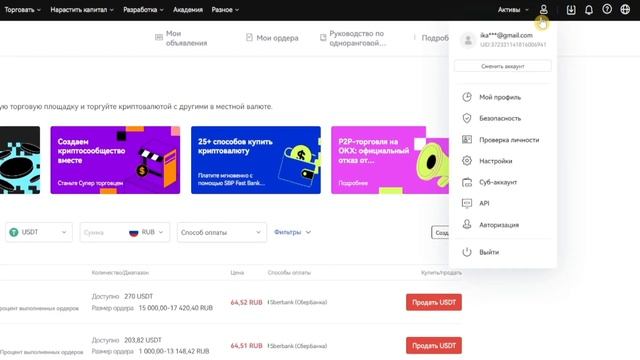Click the Руководство guide icon
This screenshot has height=360, width=640.
pyautogui.click(x=323, y=38)
